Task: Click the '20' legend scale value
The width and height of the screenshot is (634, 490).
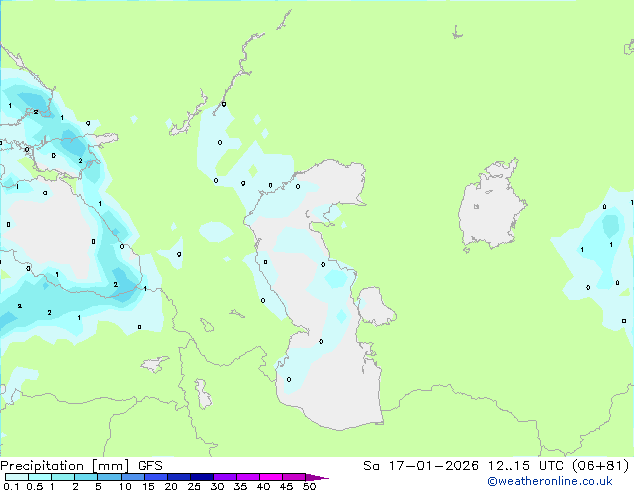Action: [x=171, y=486]
